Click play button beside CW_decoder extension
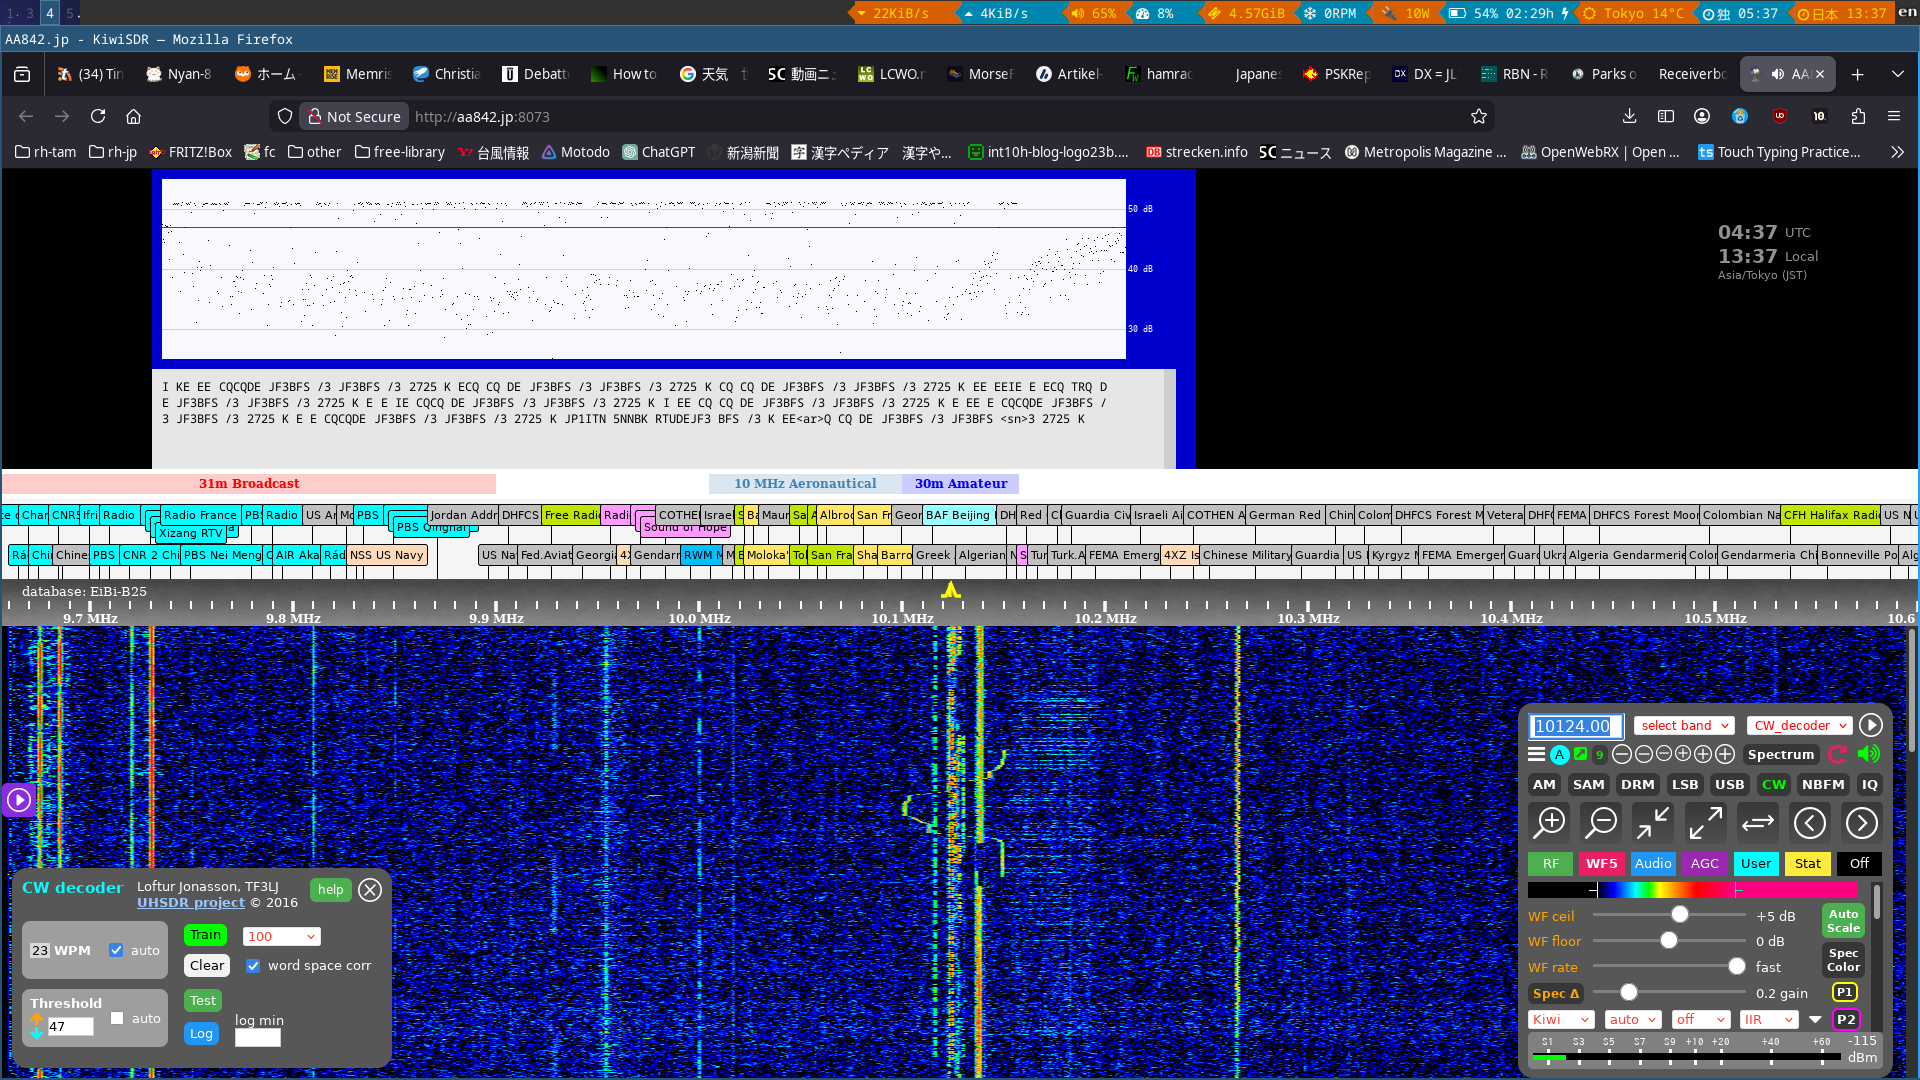 (x=1871, y=725)
